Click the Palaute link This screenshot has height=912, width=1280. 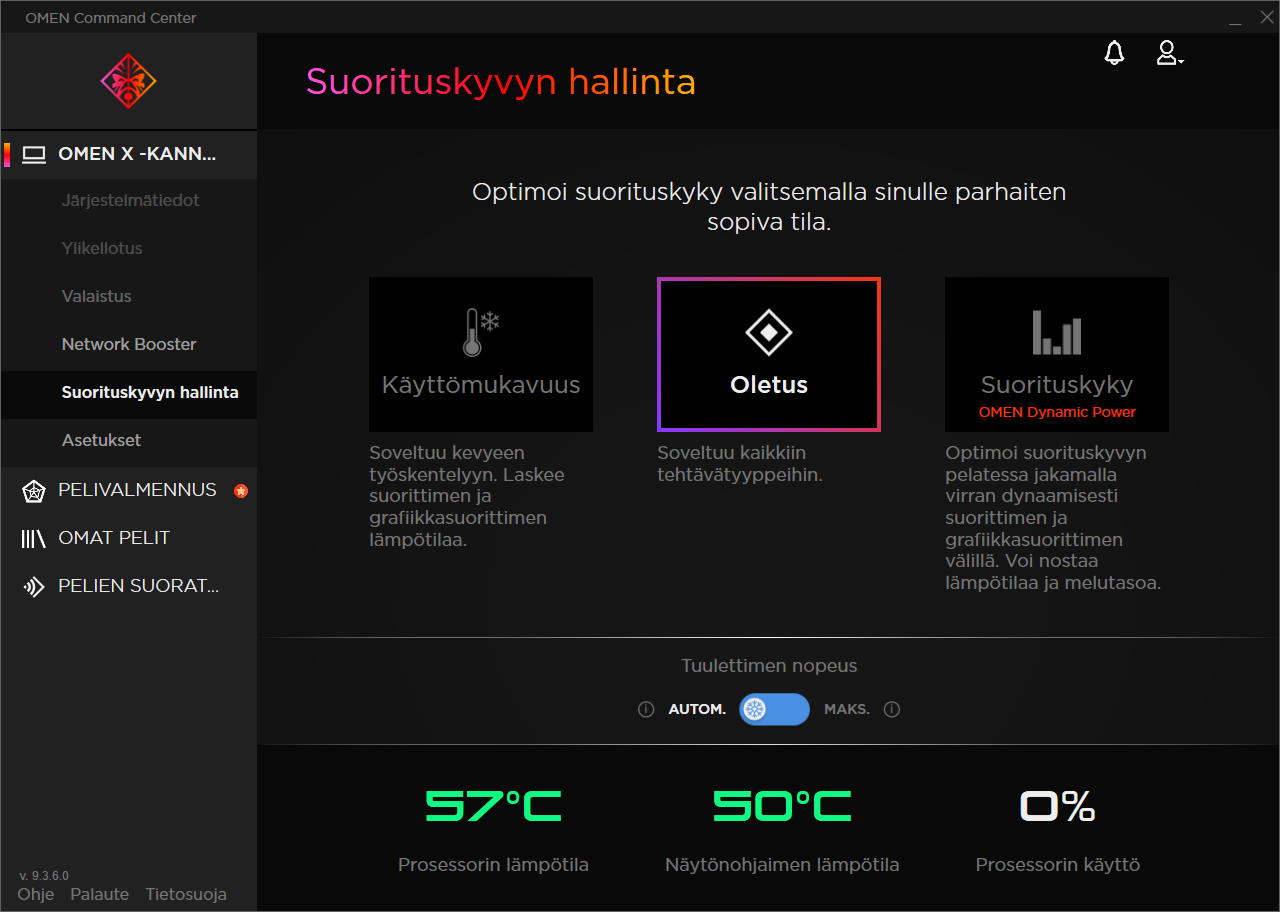click(99, 894)
